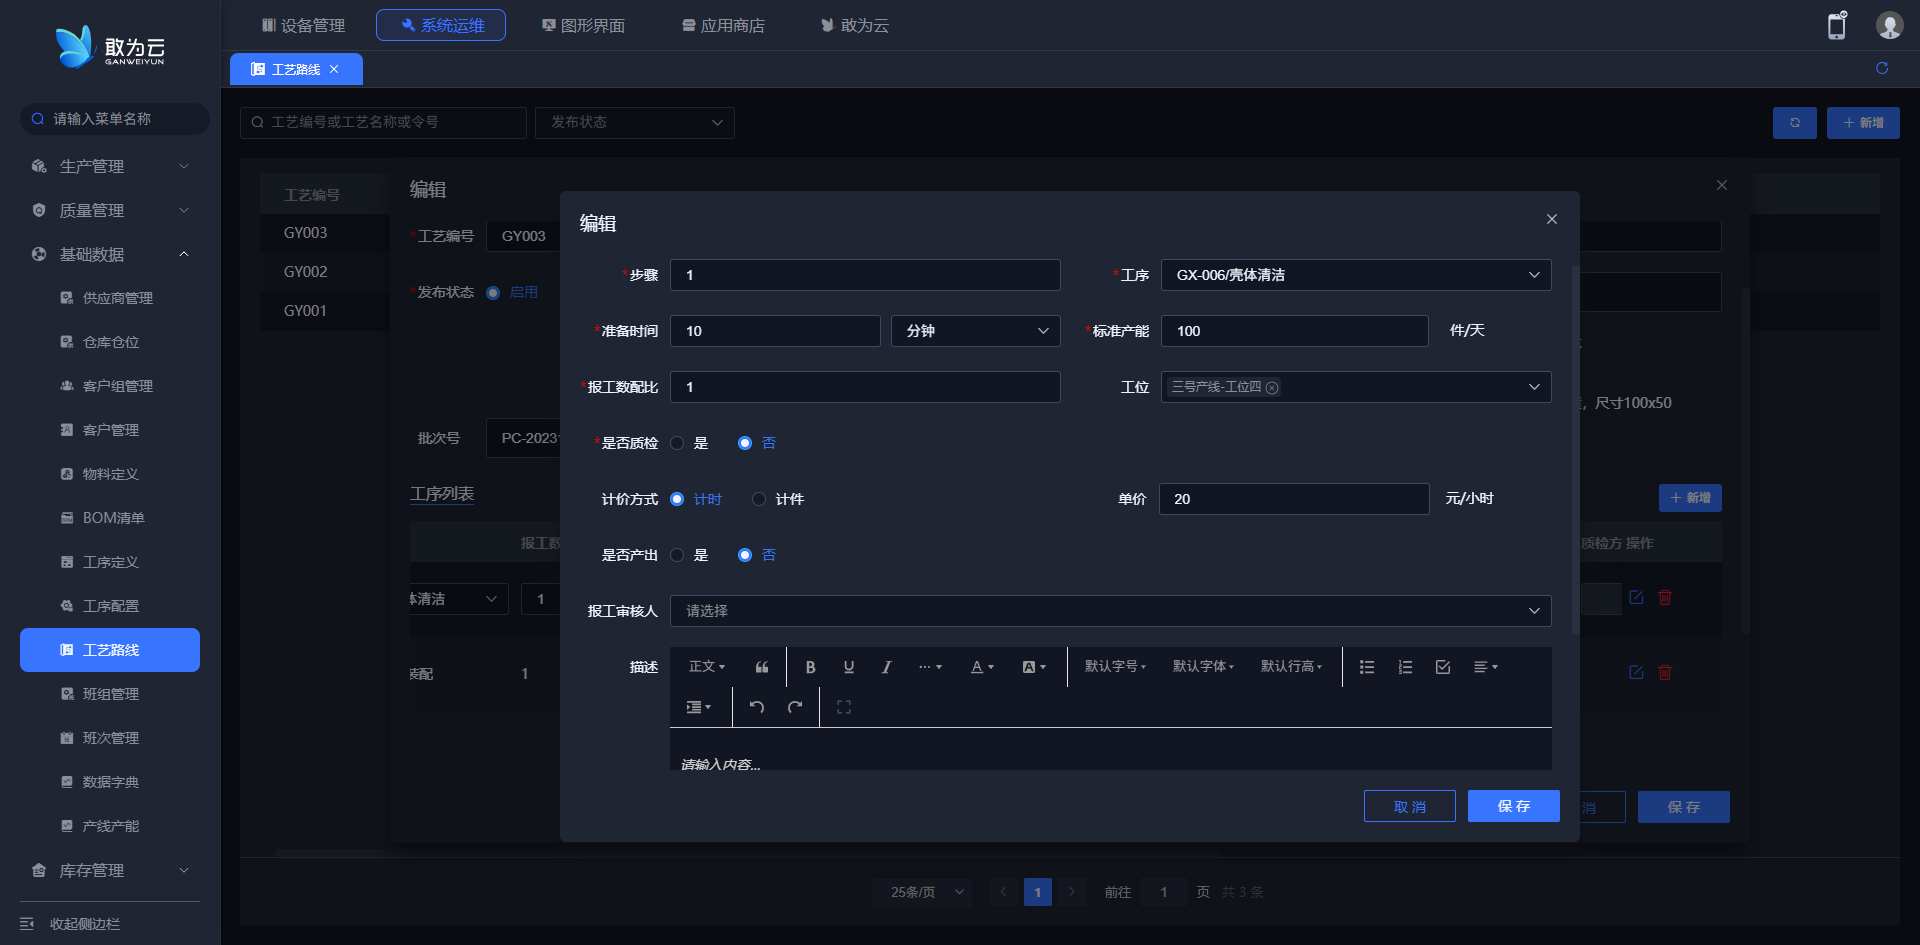This screenshot has height=945, width=1920.
Task: Insert a bulleted list in description
Action: point(1366,667)
